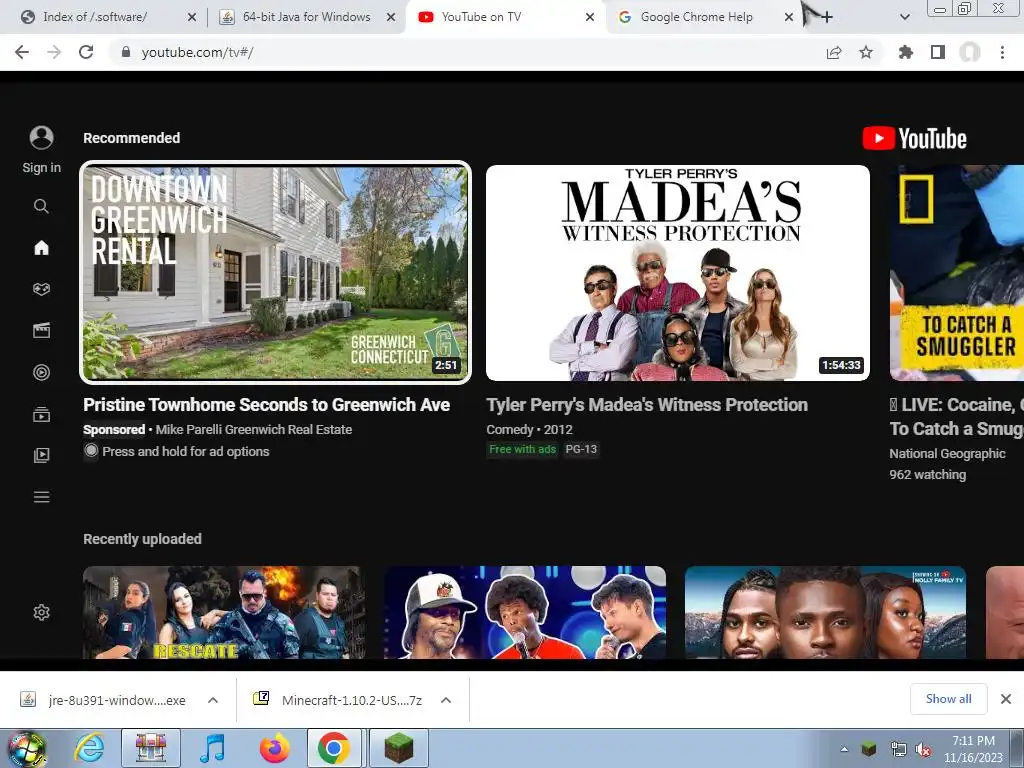
Task: Close the Google Chrome Help tab
Action: [789, 17]
